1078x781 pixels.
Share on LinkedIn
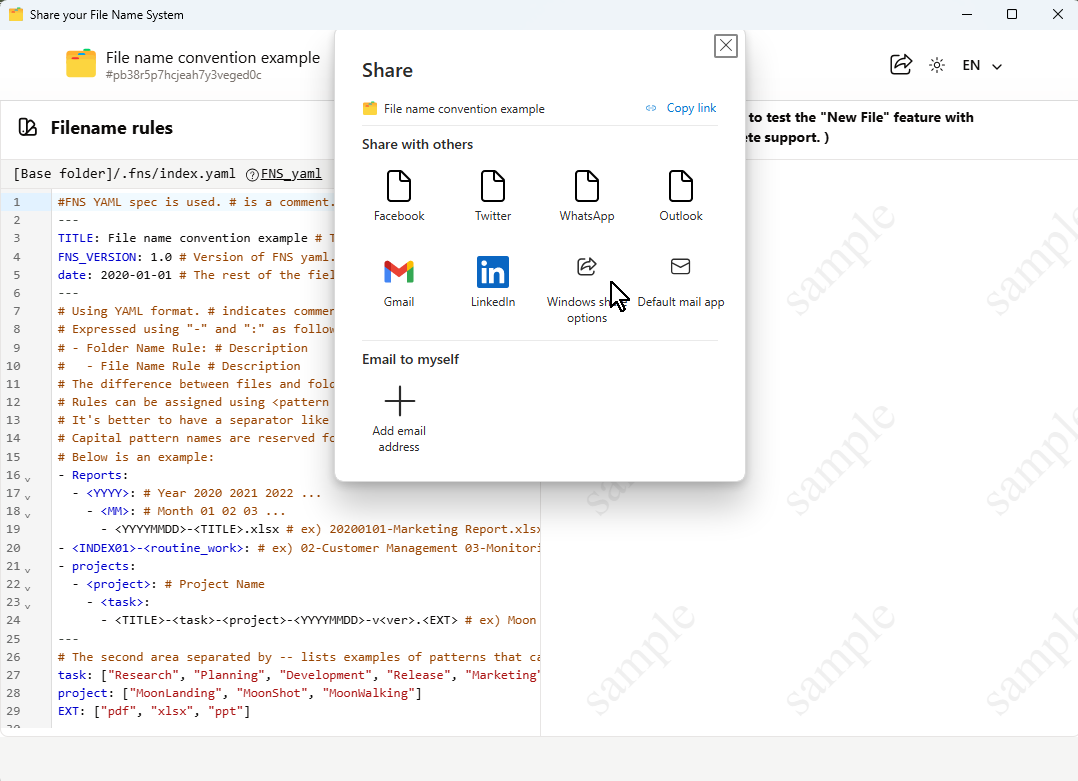point(493,272)
